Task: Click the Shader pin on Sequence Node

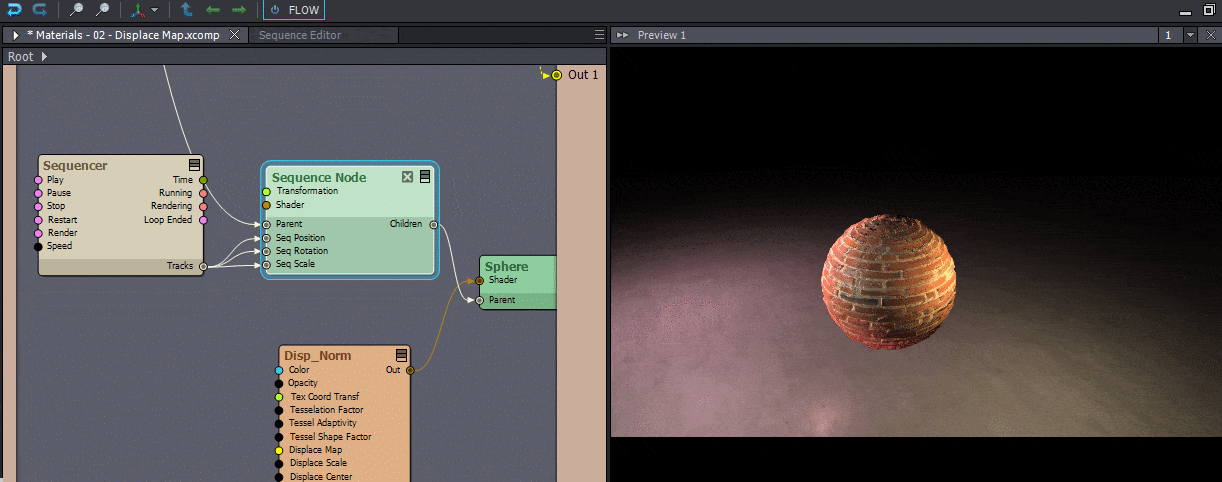Action: tap(266, 205)
